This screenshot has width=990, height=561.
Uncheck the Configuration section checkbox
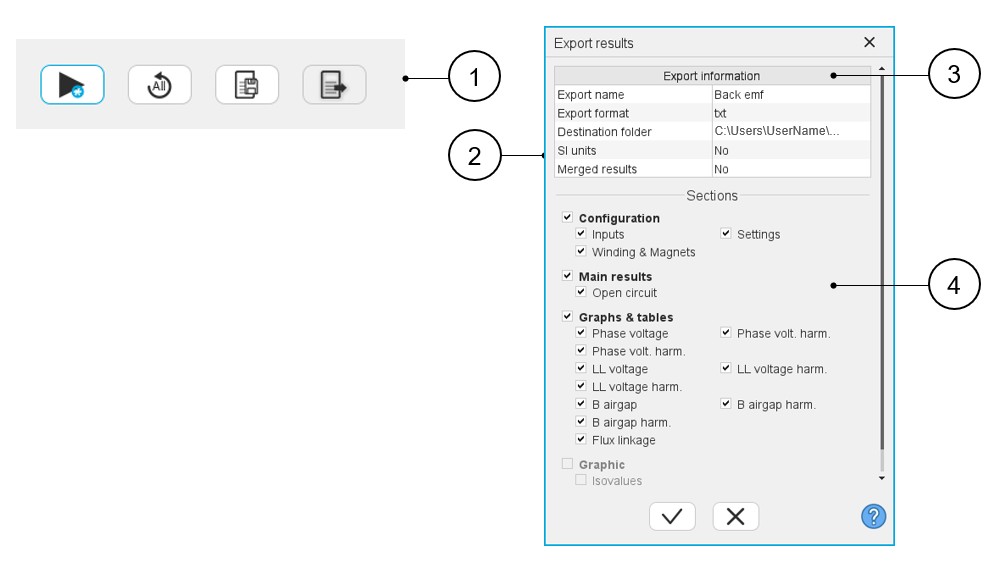[568, 217]
